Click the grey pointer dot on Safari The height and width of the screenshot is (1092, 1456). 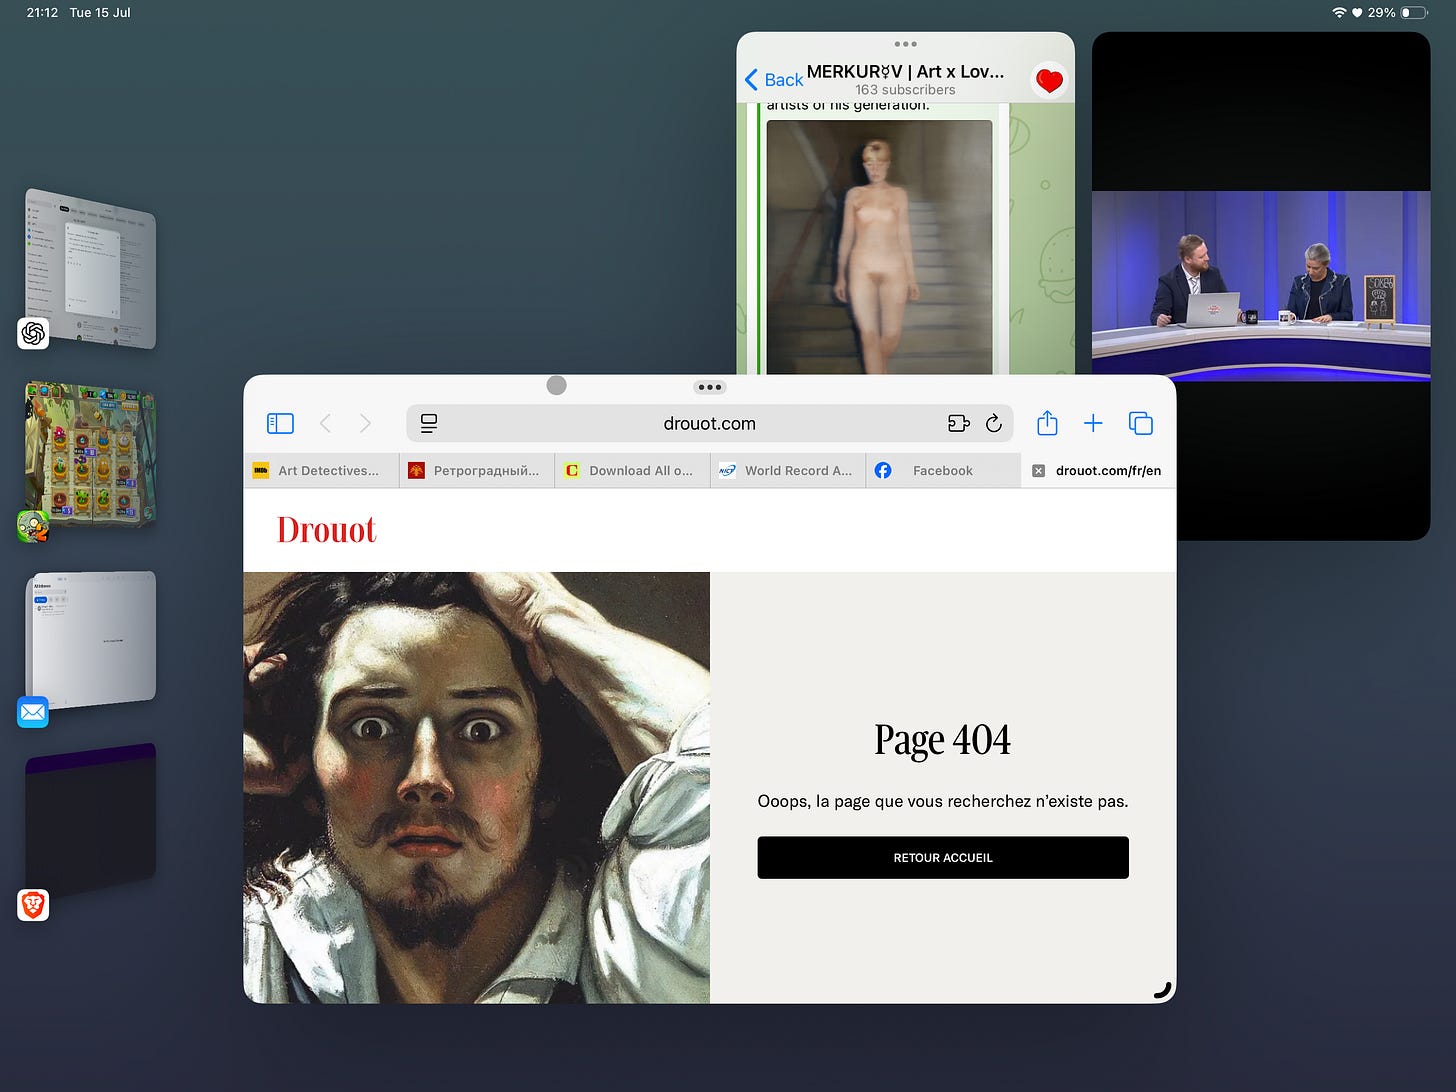(557, 385)
